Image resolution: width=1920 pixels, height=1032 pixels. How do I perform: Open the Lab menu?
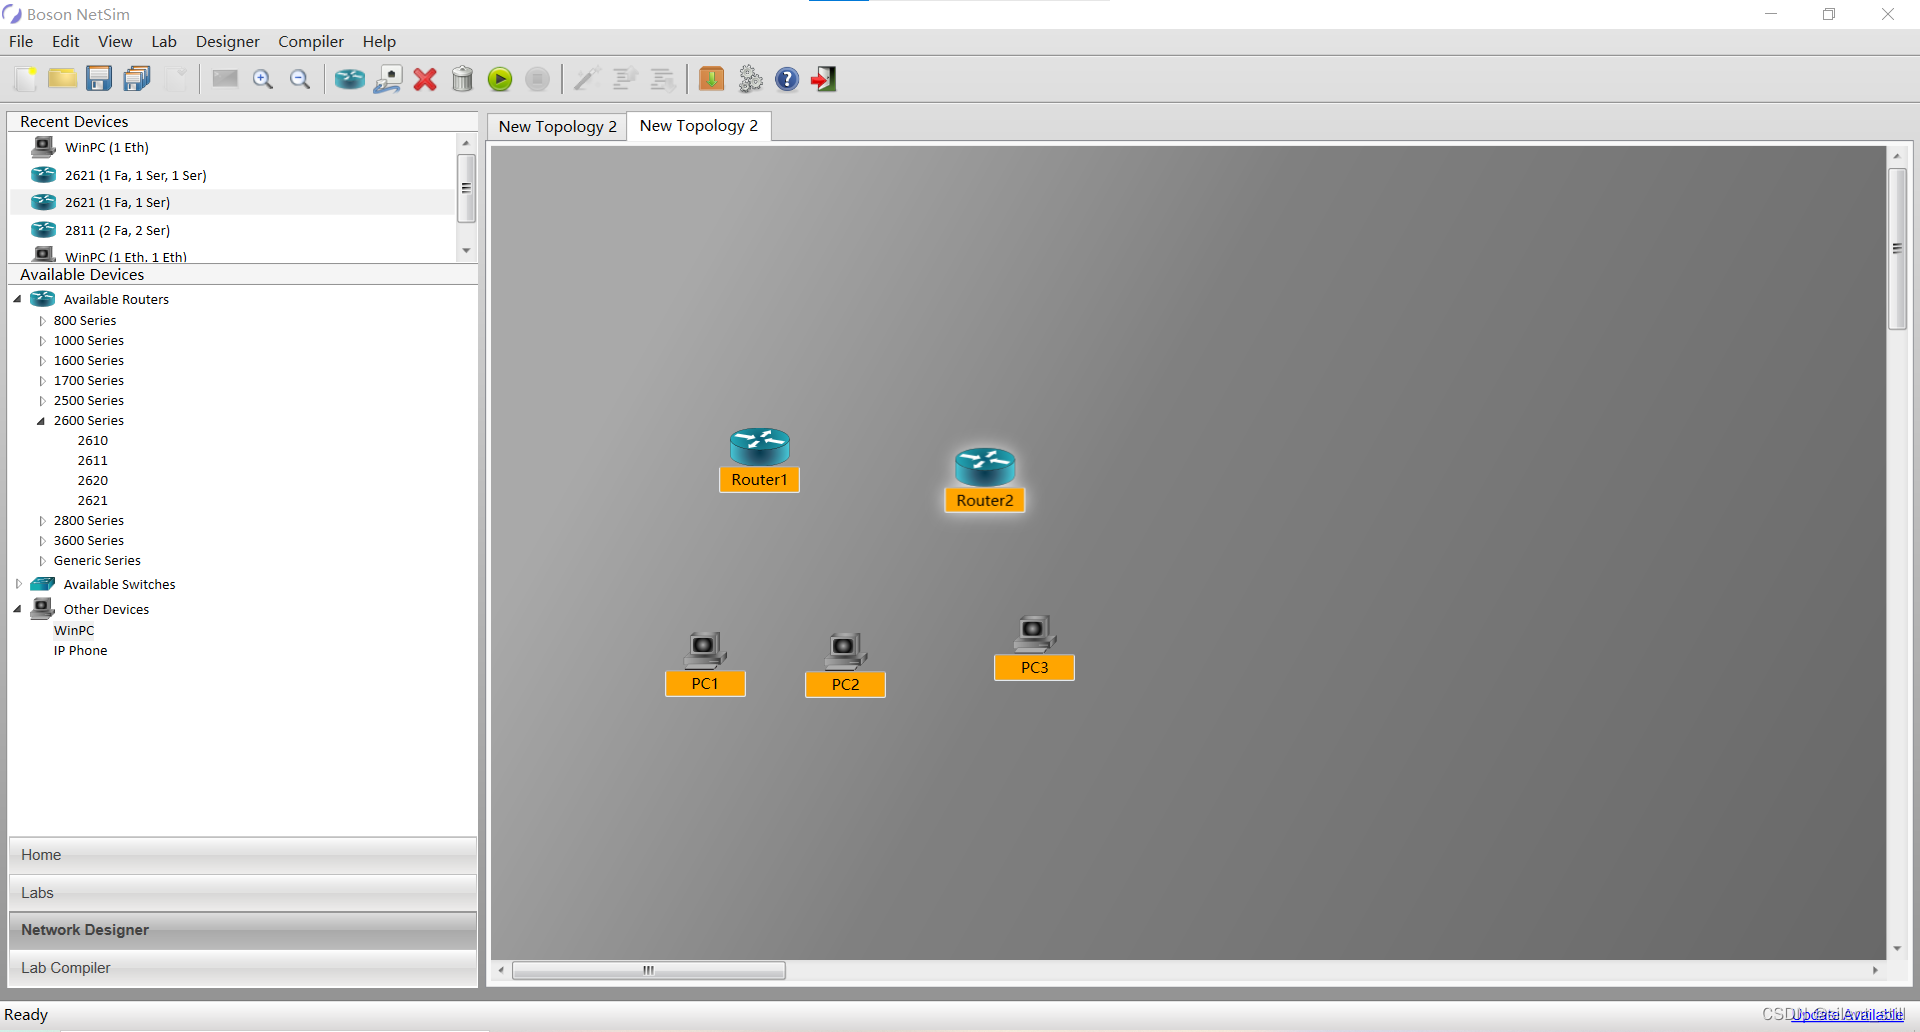(x=164, y=41)
